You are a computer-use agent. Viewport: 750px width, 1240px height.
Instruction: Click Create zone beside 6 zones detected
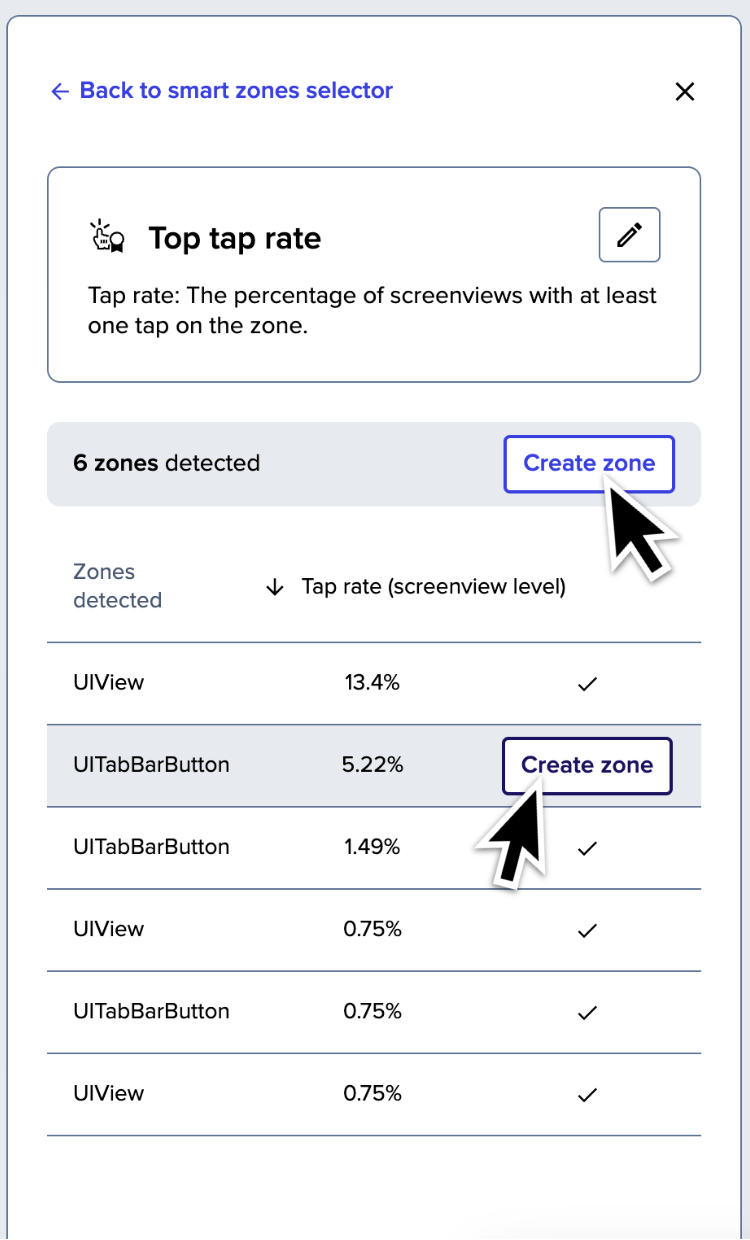pos(589,464)
